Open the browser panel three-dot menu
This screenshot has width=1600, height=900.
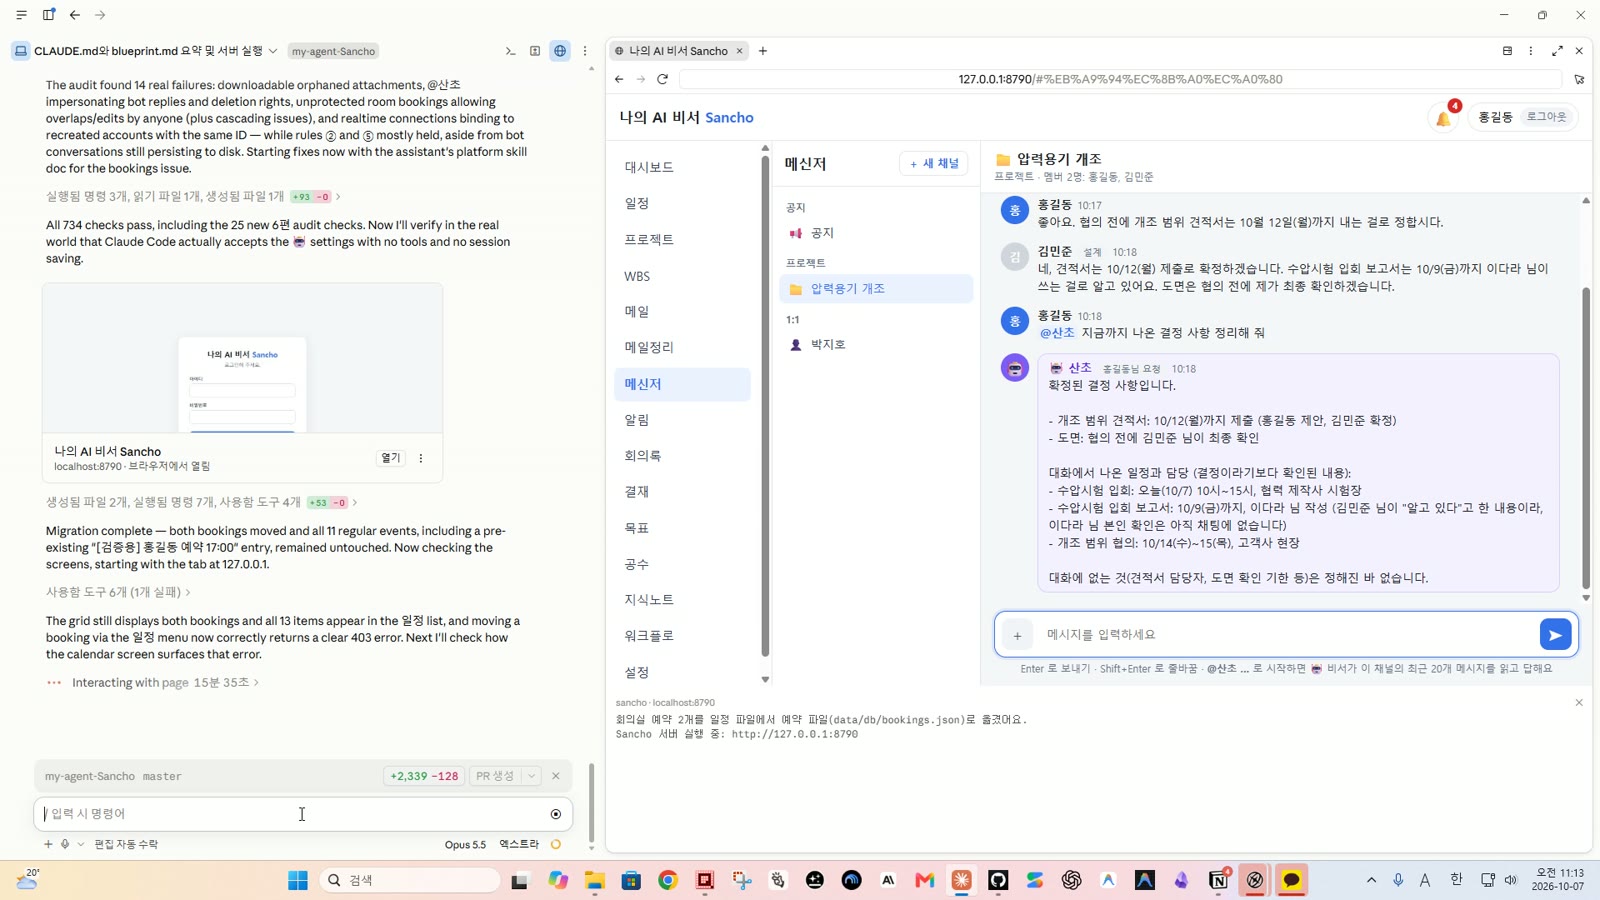click(x=1531, y=51)
